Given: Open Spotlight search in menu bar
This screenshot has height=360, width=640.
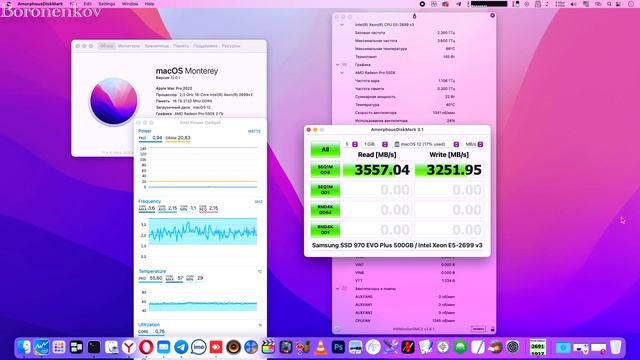Looking at the screenshot, I should click(x=609, y=4).
